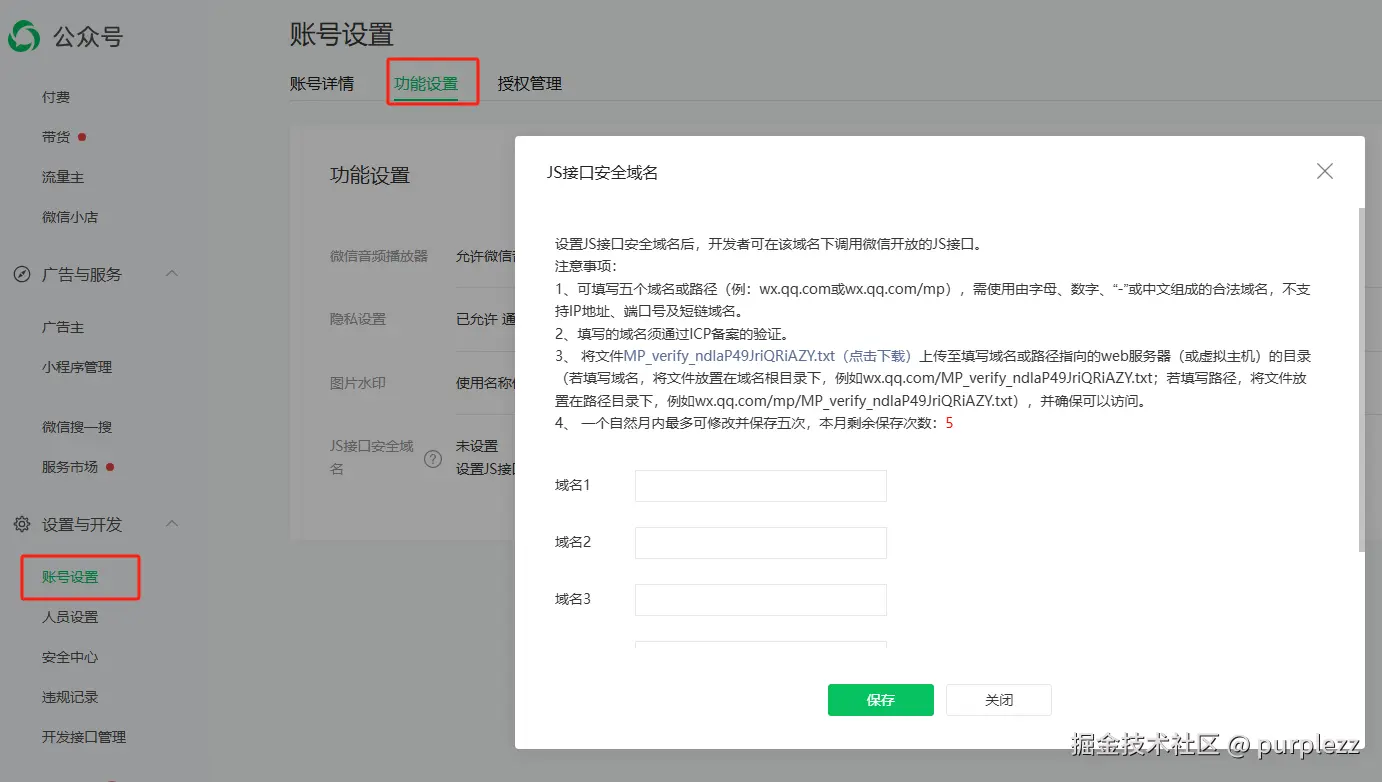Click the 设置与开发 section header
1382x782 pixels.
click(x=82, y=524)
